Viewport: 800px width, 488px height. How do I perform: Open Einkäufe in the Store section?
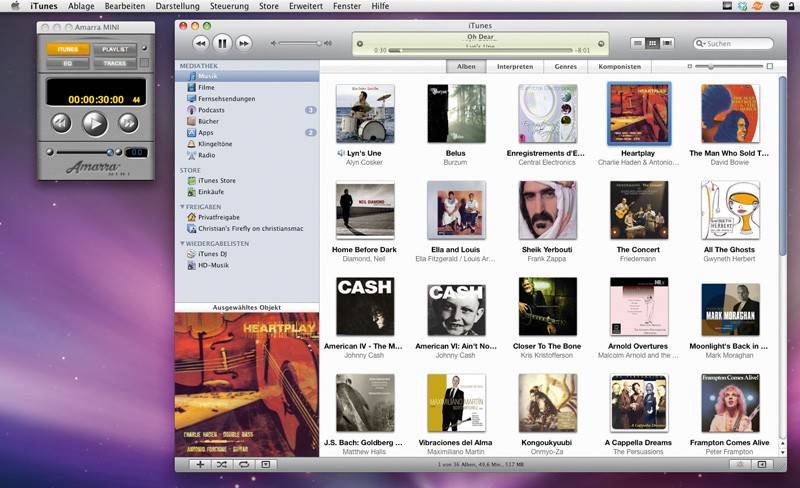point(247,192)
